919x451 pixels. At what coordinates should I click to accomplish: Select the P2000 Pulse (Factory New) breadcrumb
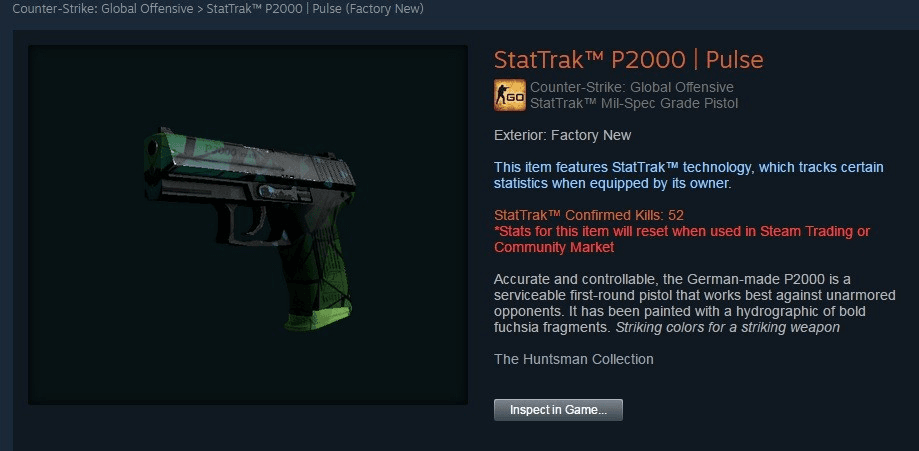coord(315,9)
